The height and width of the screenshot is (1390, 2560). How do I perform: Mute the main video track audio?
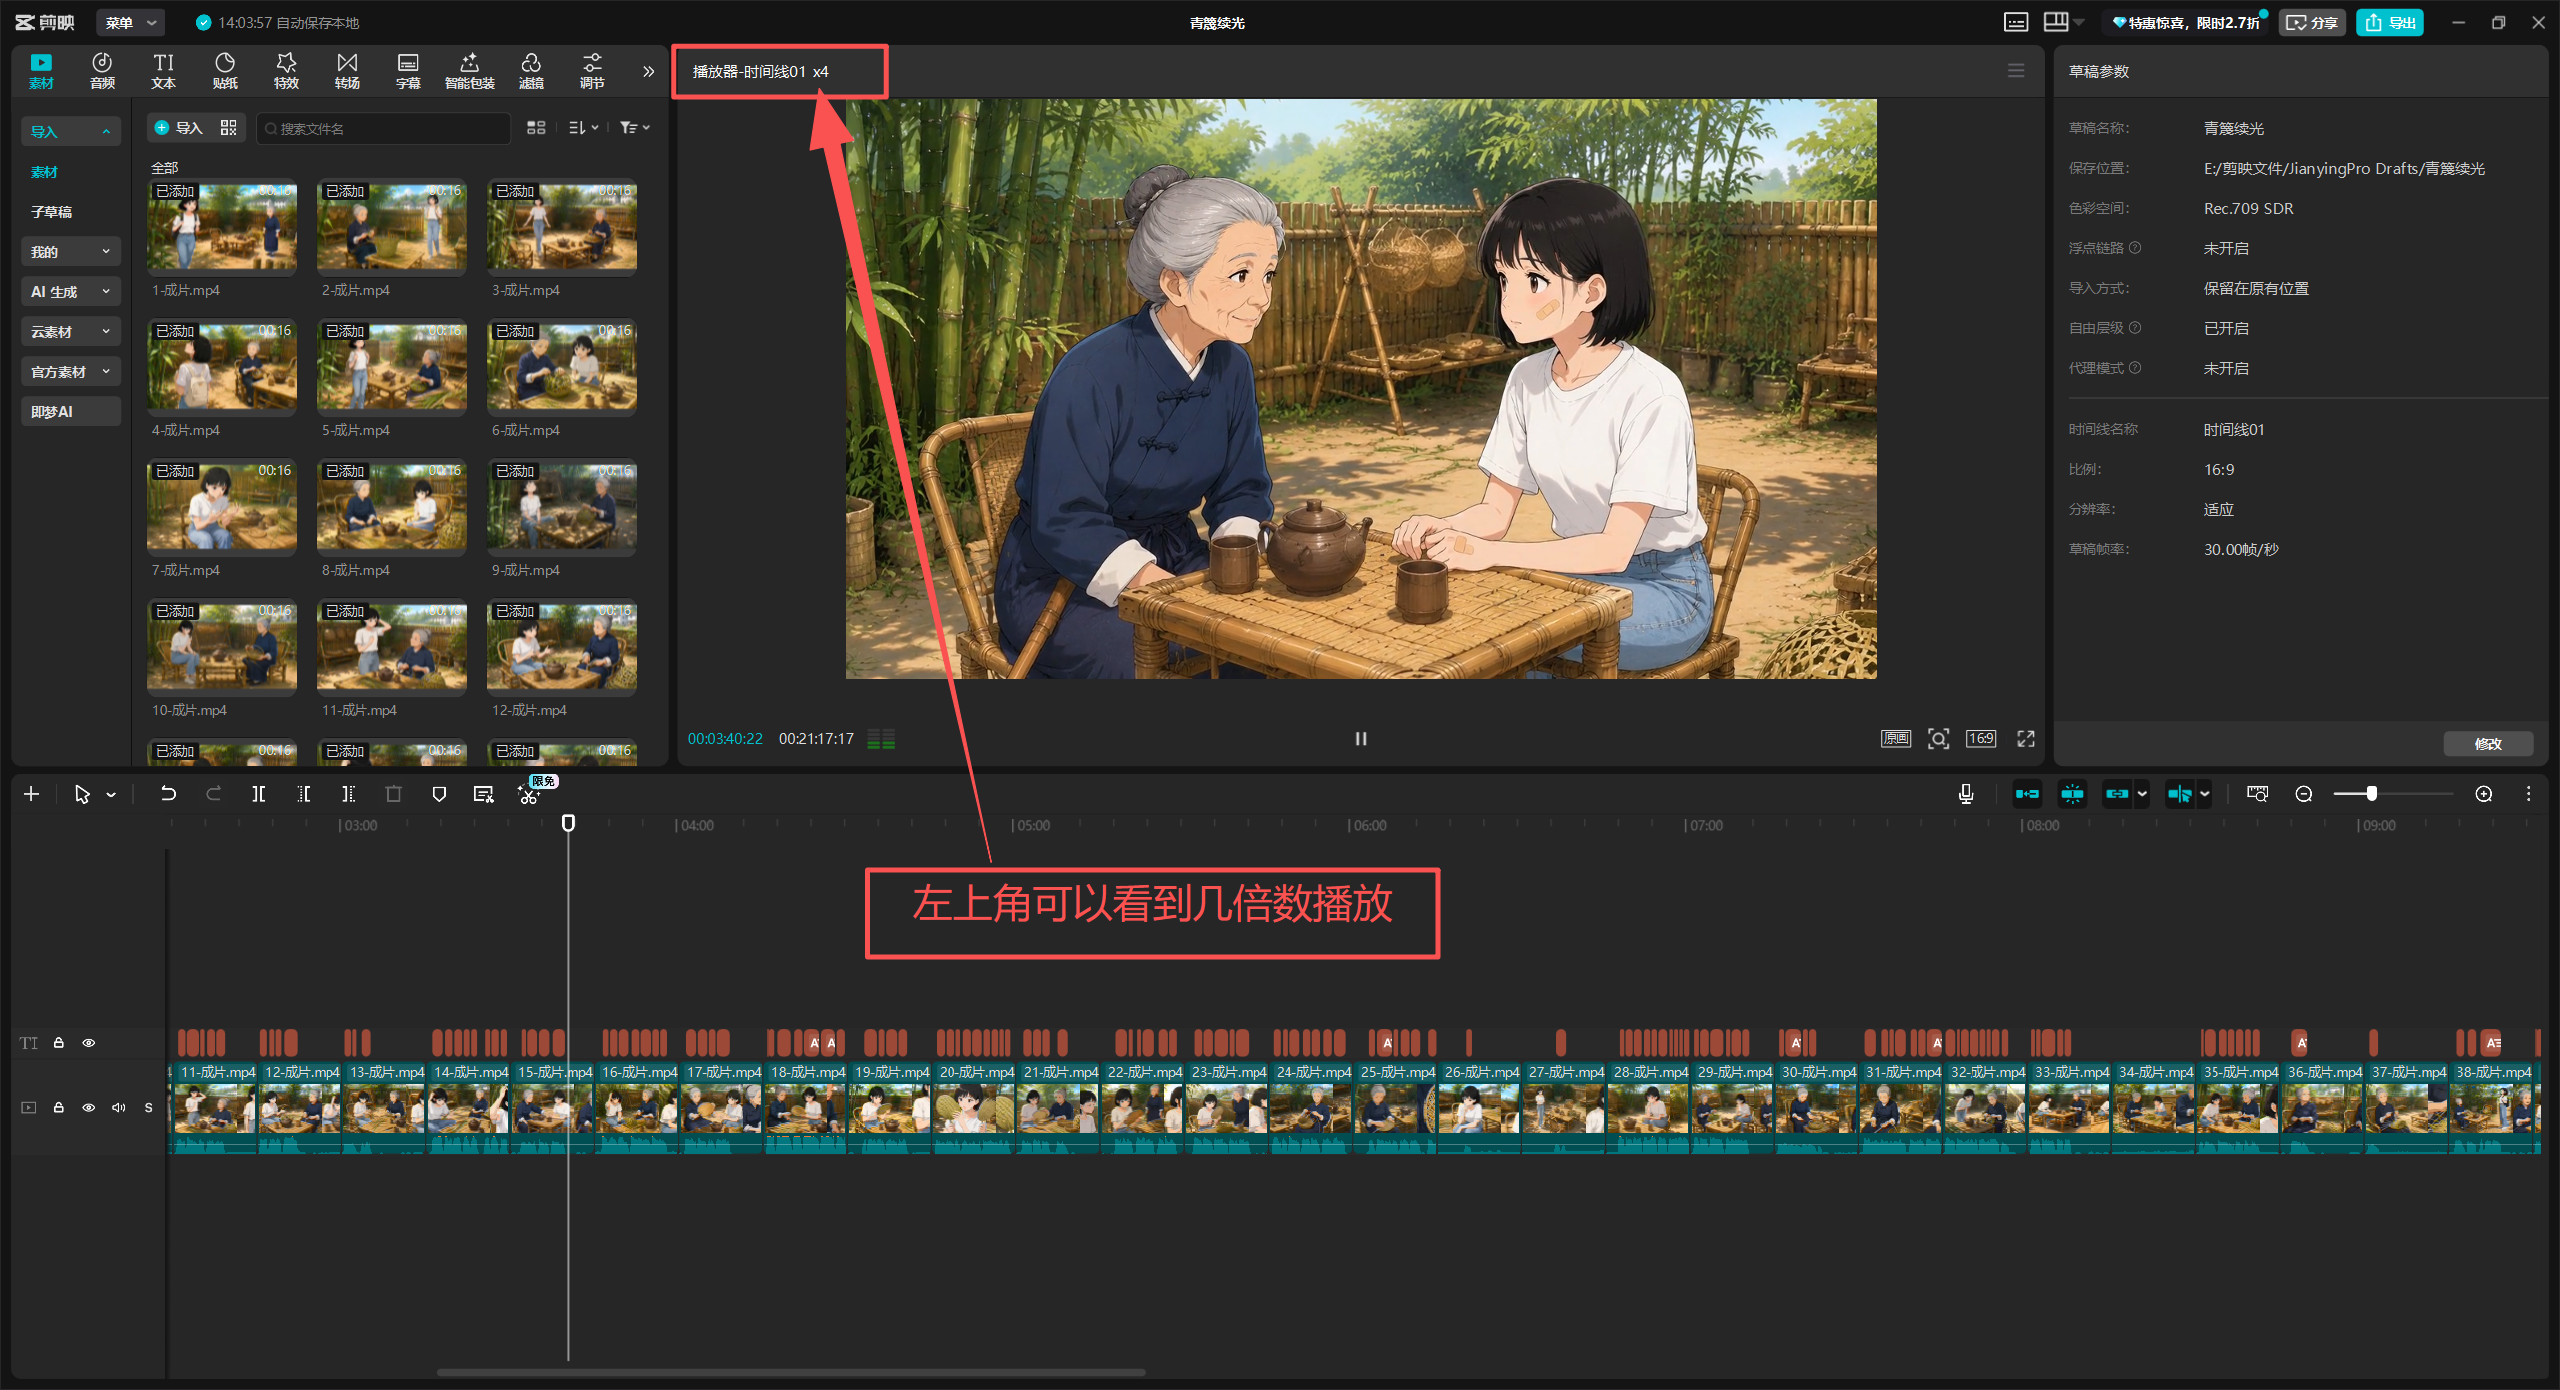pyautogui.click(x=119, y=1108)
